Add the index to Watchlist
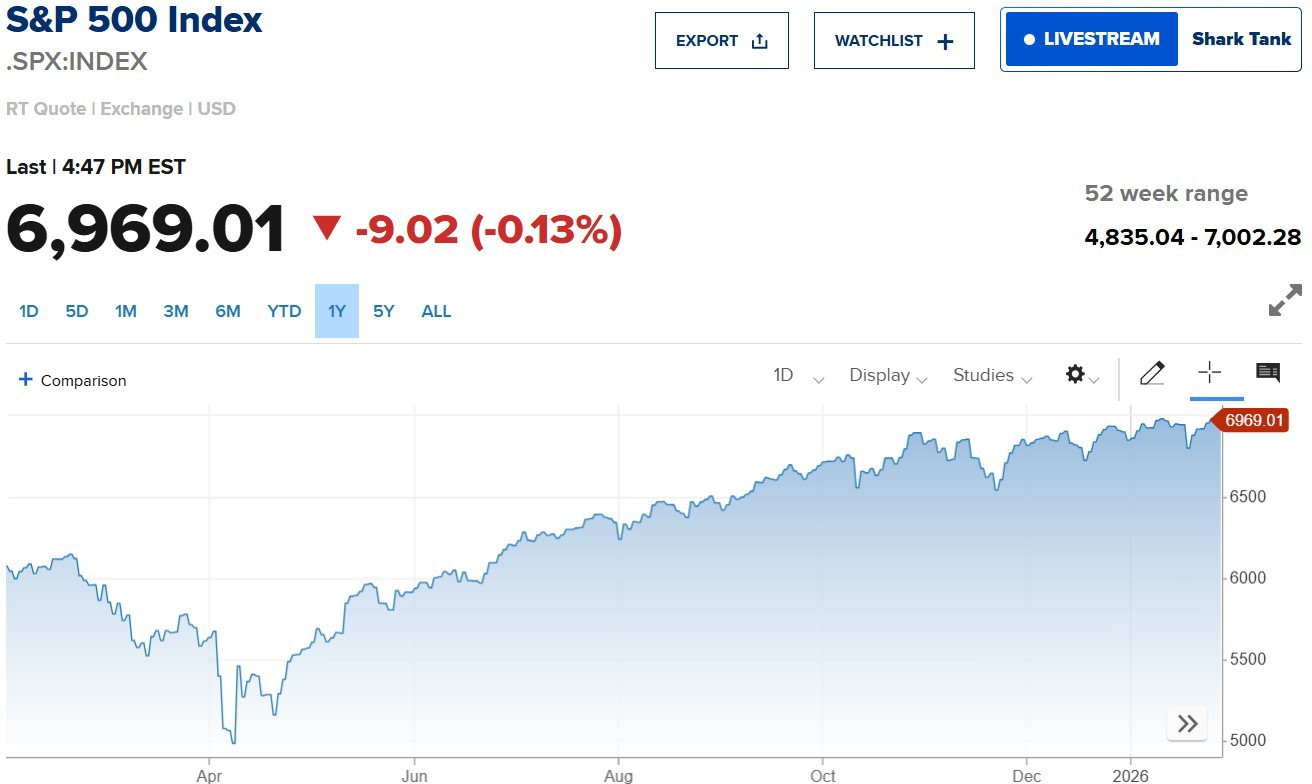The width and height of the screenshot is (1312, 784). click(x=893, y=41)
